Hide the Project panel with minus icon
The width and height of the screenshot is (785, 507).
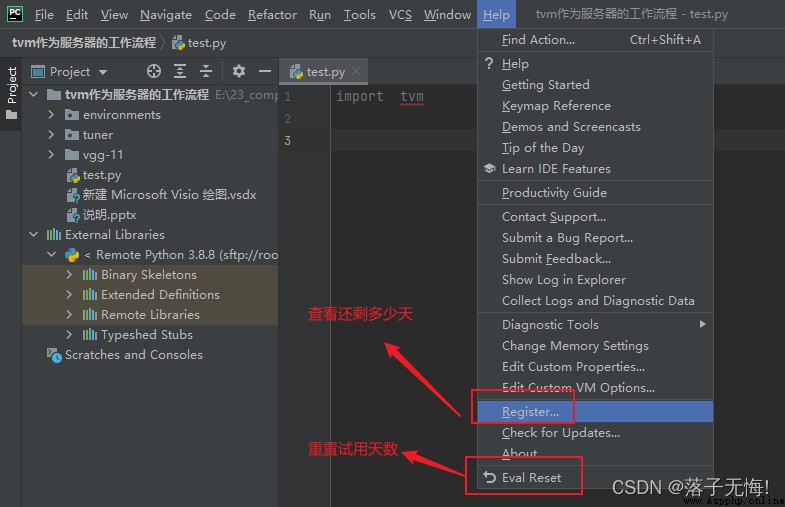(x=265, y=72)
